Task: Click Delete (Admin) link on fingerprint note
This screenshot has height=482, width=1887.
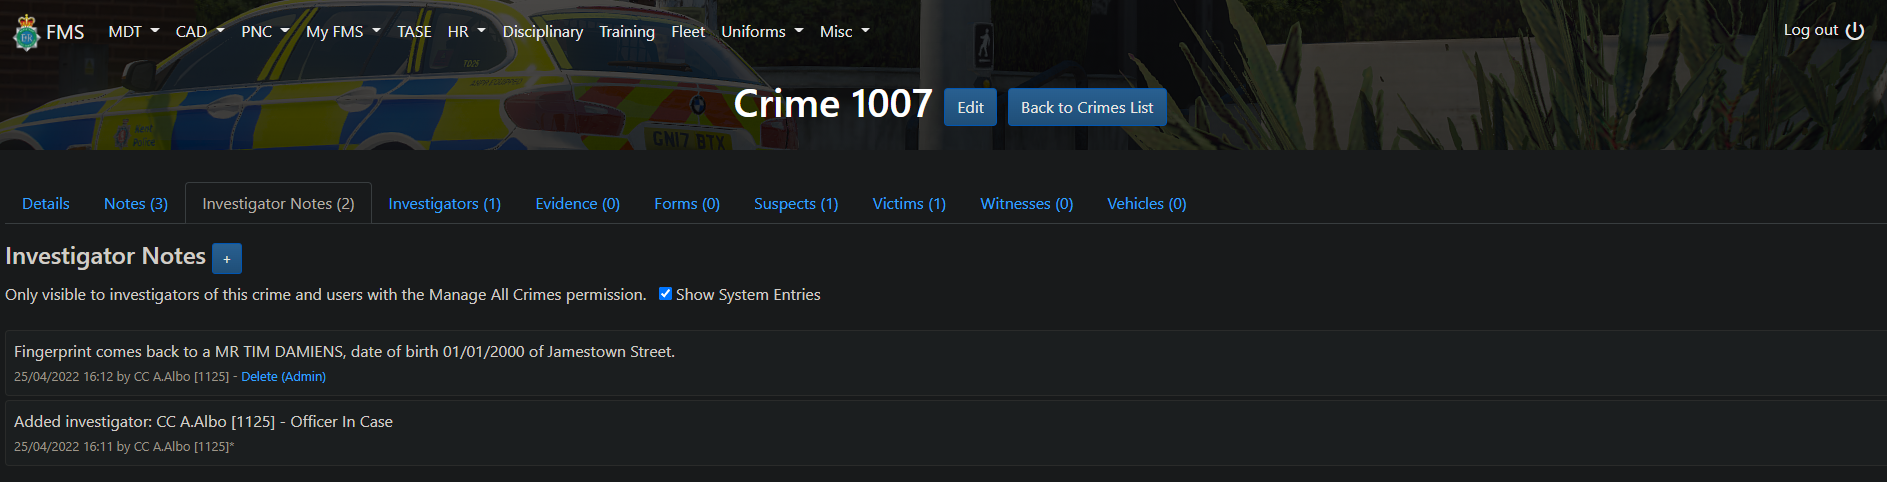Action: [x=283, y=377]
